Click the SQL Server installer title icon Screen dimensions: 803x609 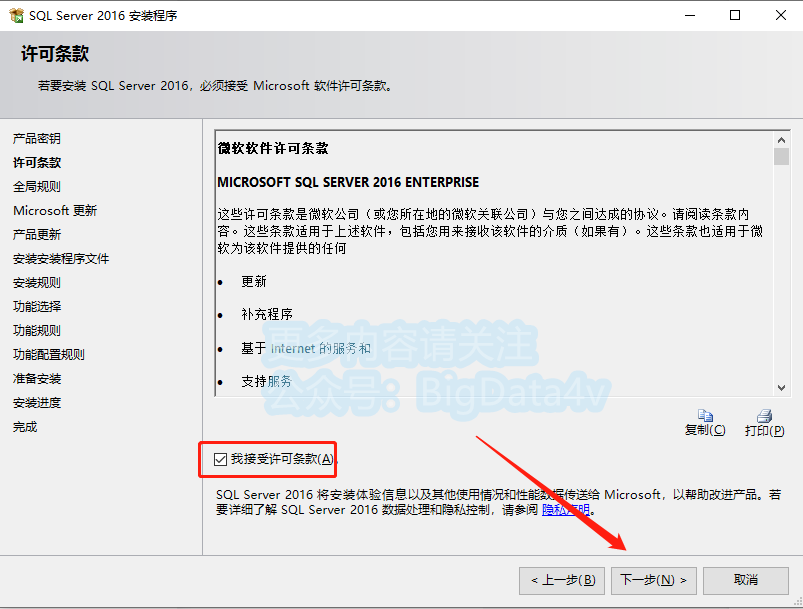(16, 15)
